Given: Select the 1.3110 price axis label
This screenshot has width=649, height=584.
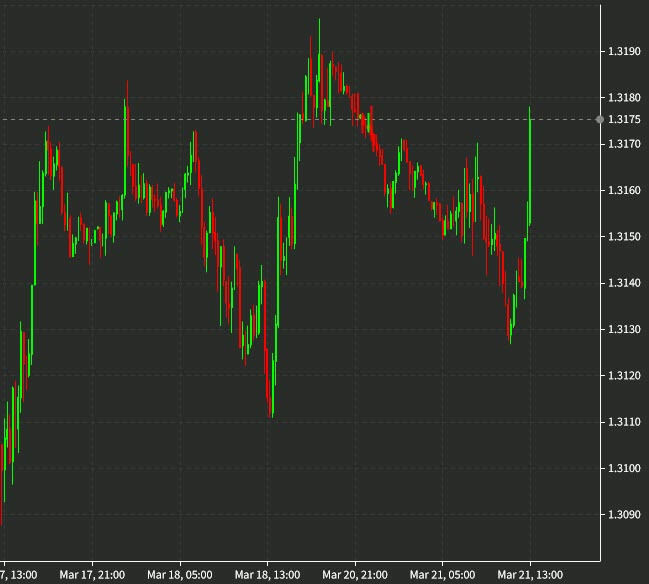Looking at the screenshot, I should 624,422.
